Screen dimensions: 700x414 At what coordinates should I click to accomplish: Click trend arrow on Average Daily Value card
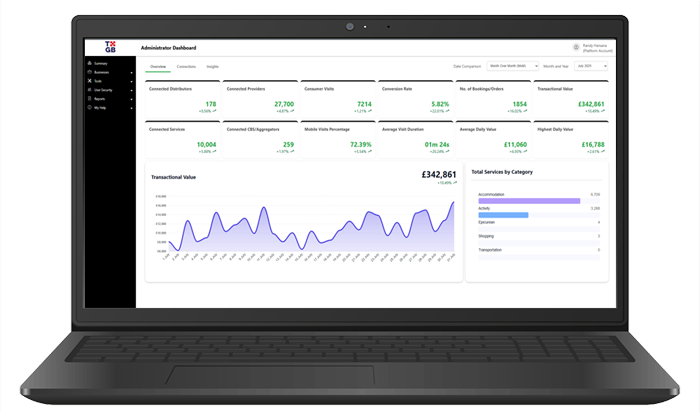pyautogui.click(x=525, y=151)
